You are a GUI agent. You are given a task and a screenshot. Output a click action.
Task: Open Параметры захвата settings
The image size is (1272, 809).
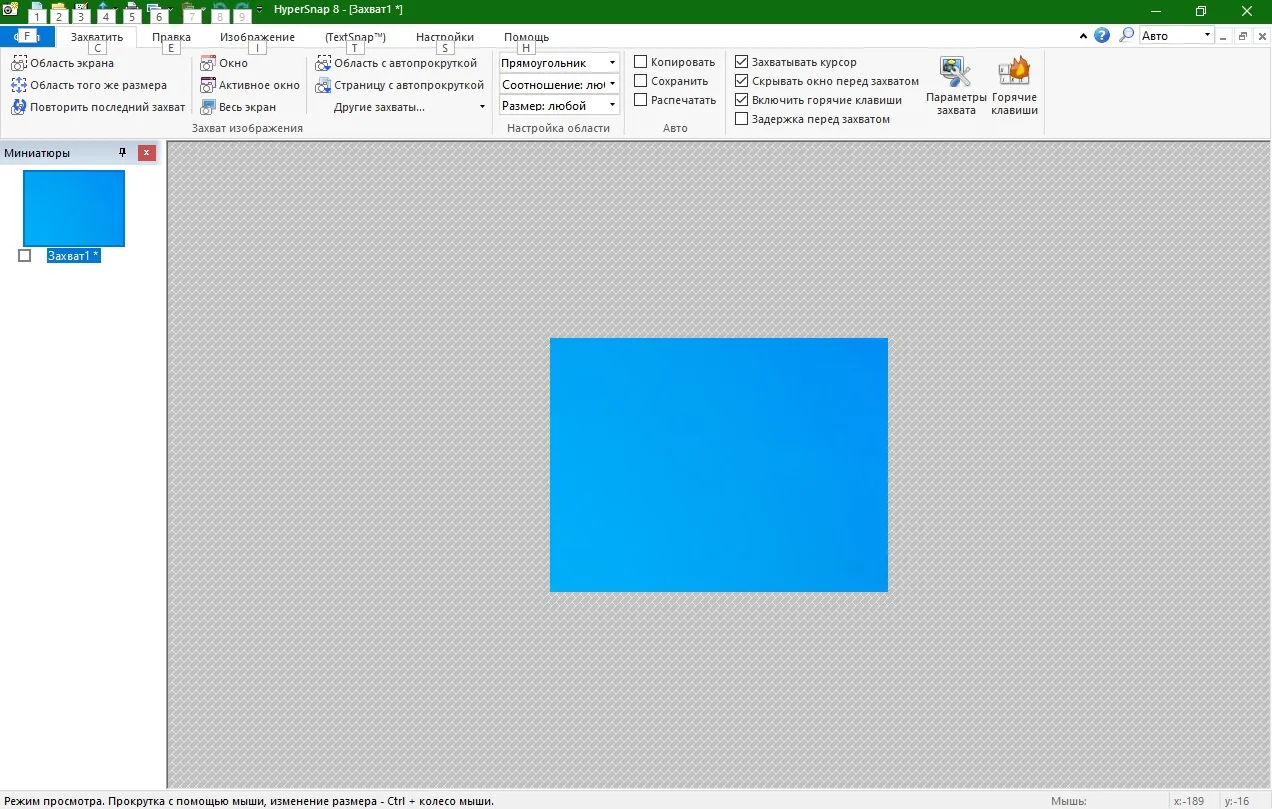point(956,86)
